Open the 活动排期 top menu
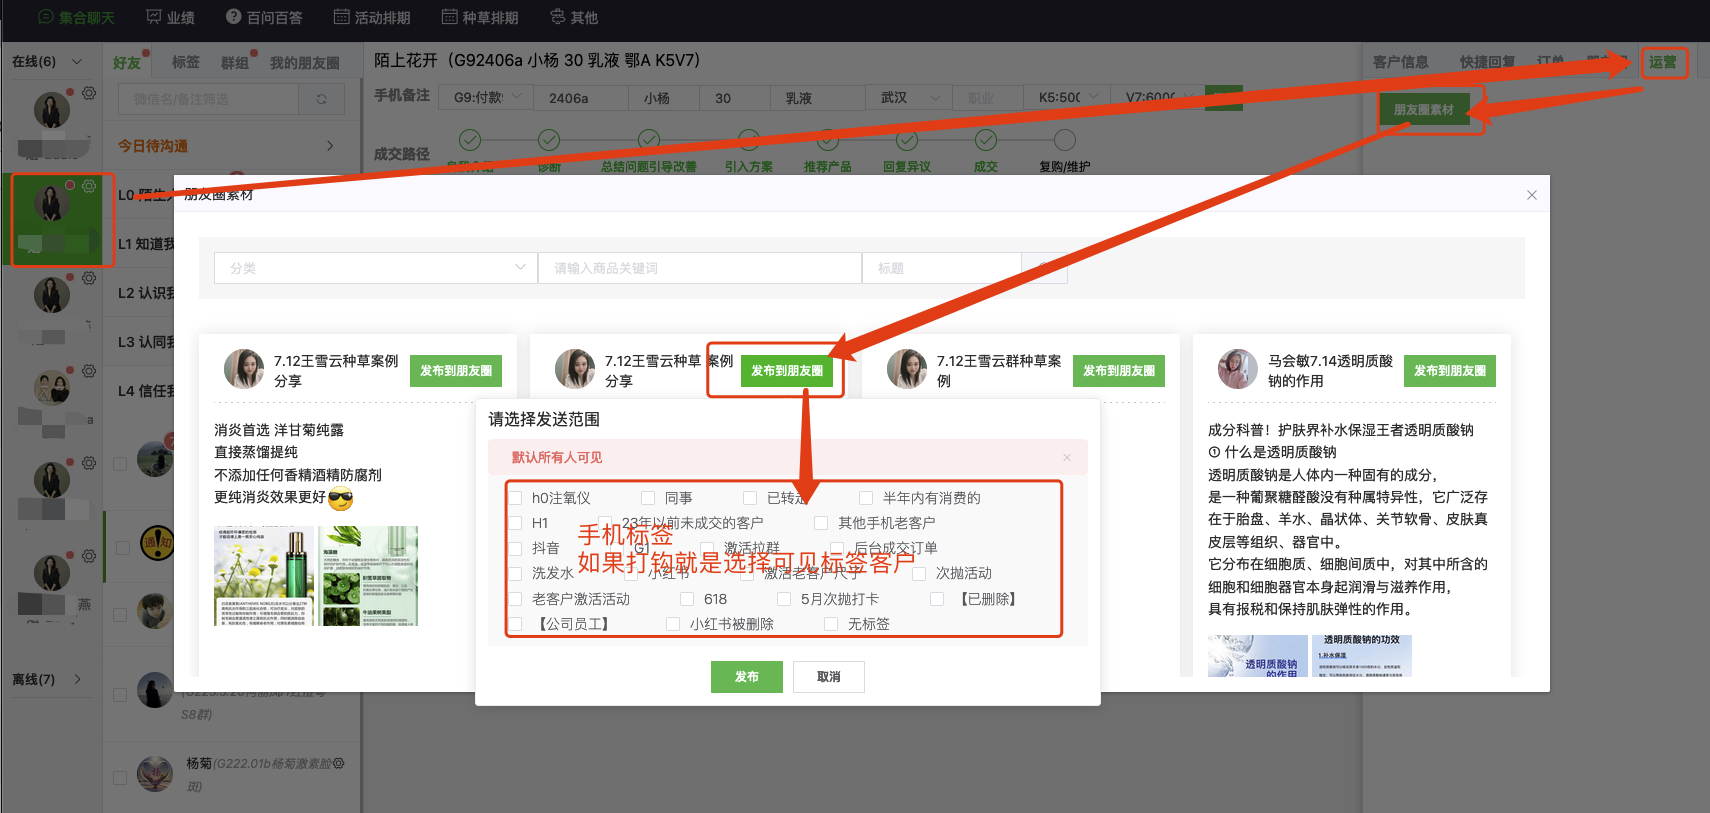 tap(372, 17)
